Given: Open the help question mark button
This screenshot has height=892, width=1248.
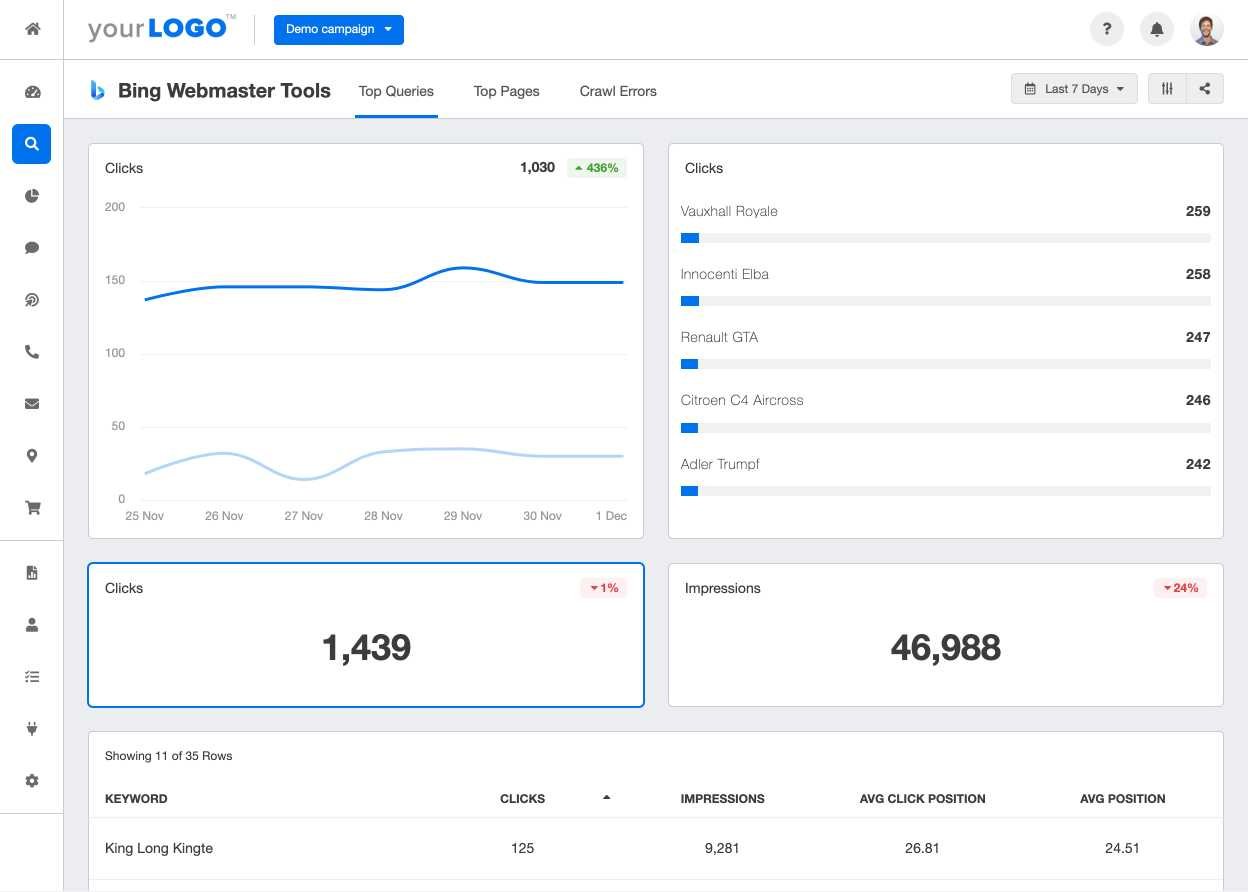Looking at the screenshot, I should click(1106, 29).
